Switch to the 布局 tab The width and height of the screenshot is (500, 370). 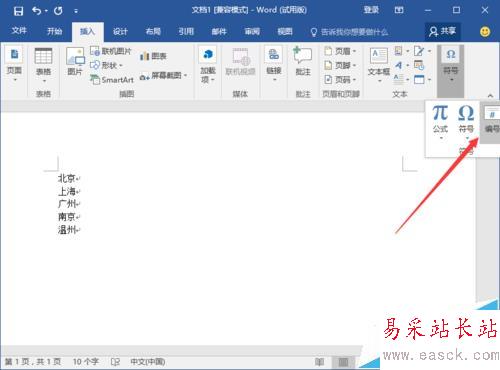(x=153, y=31)
